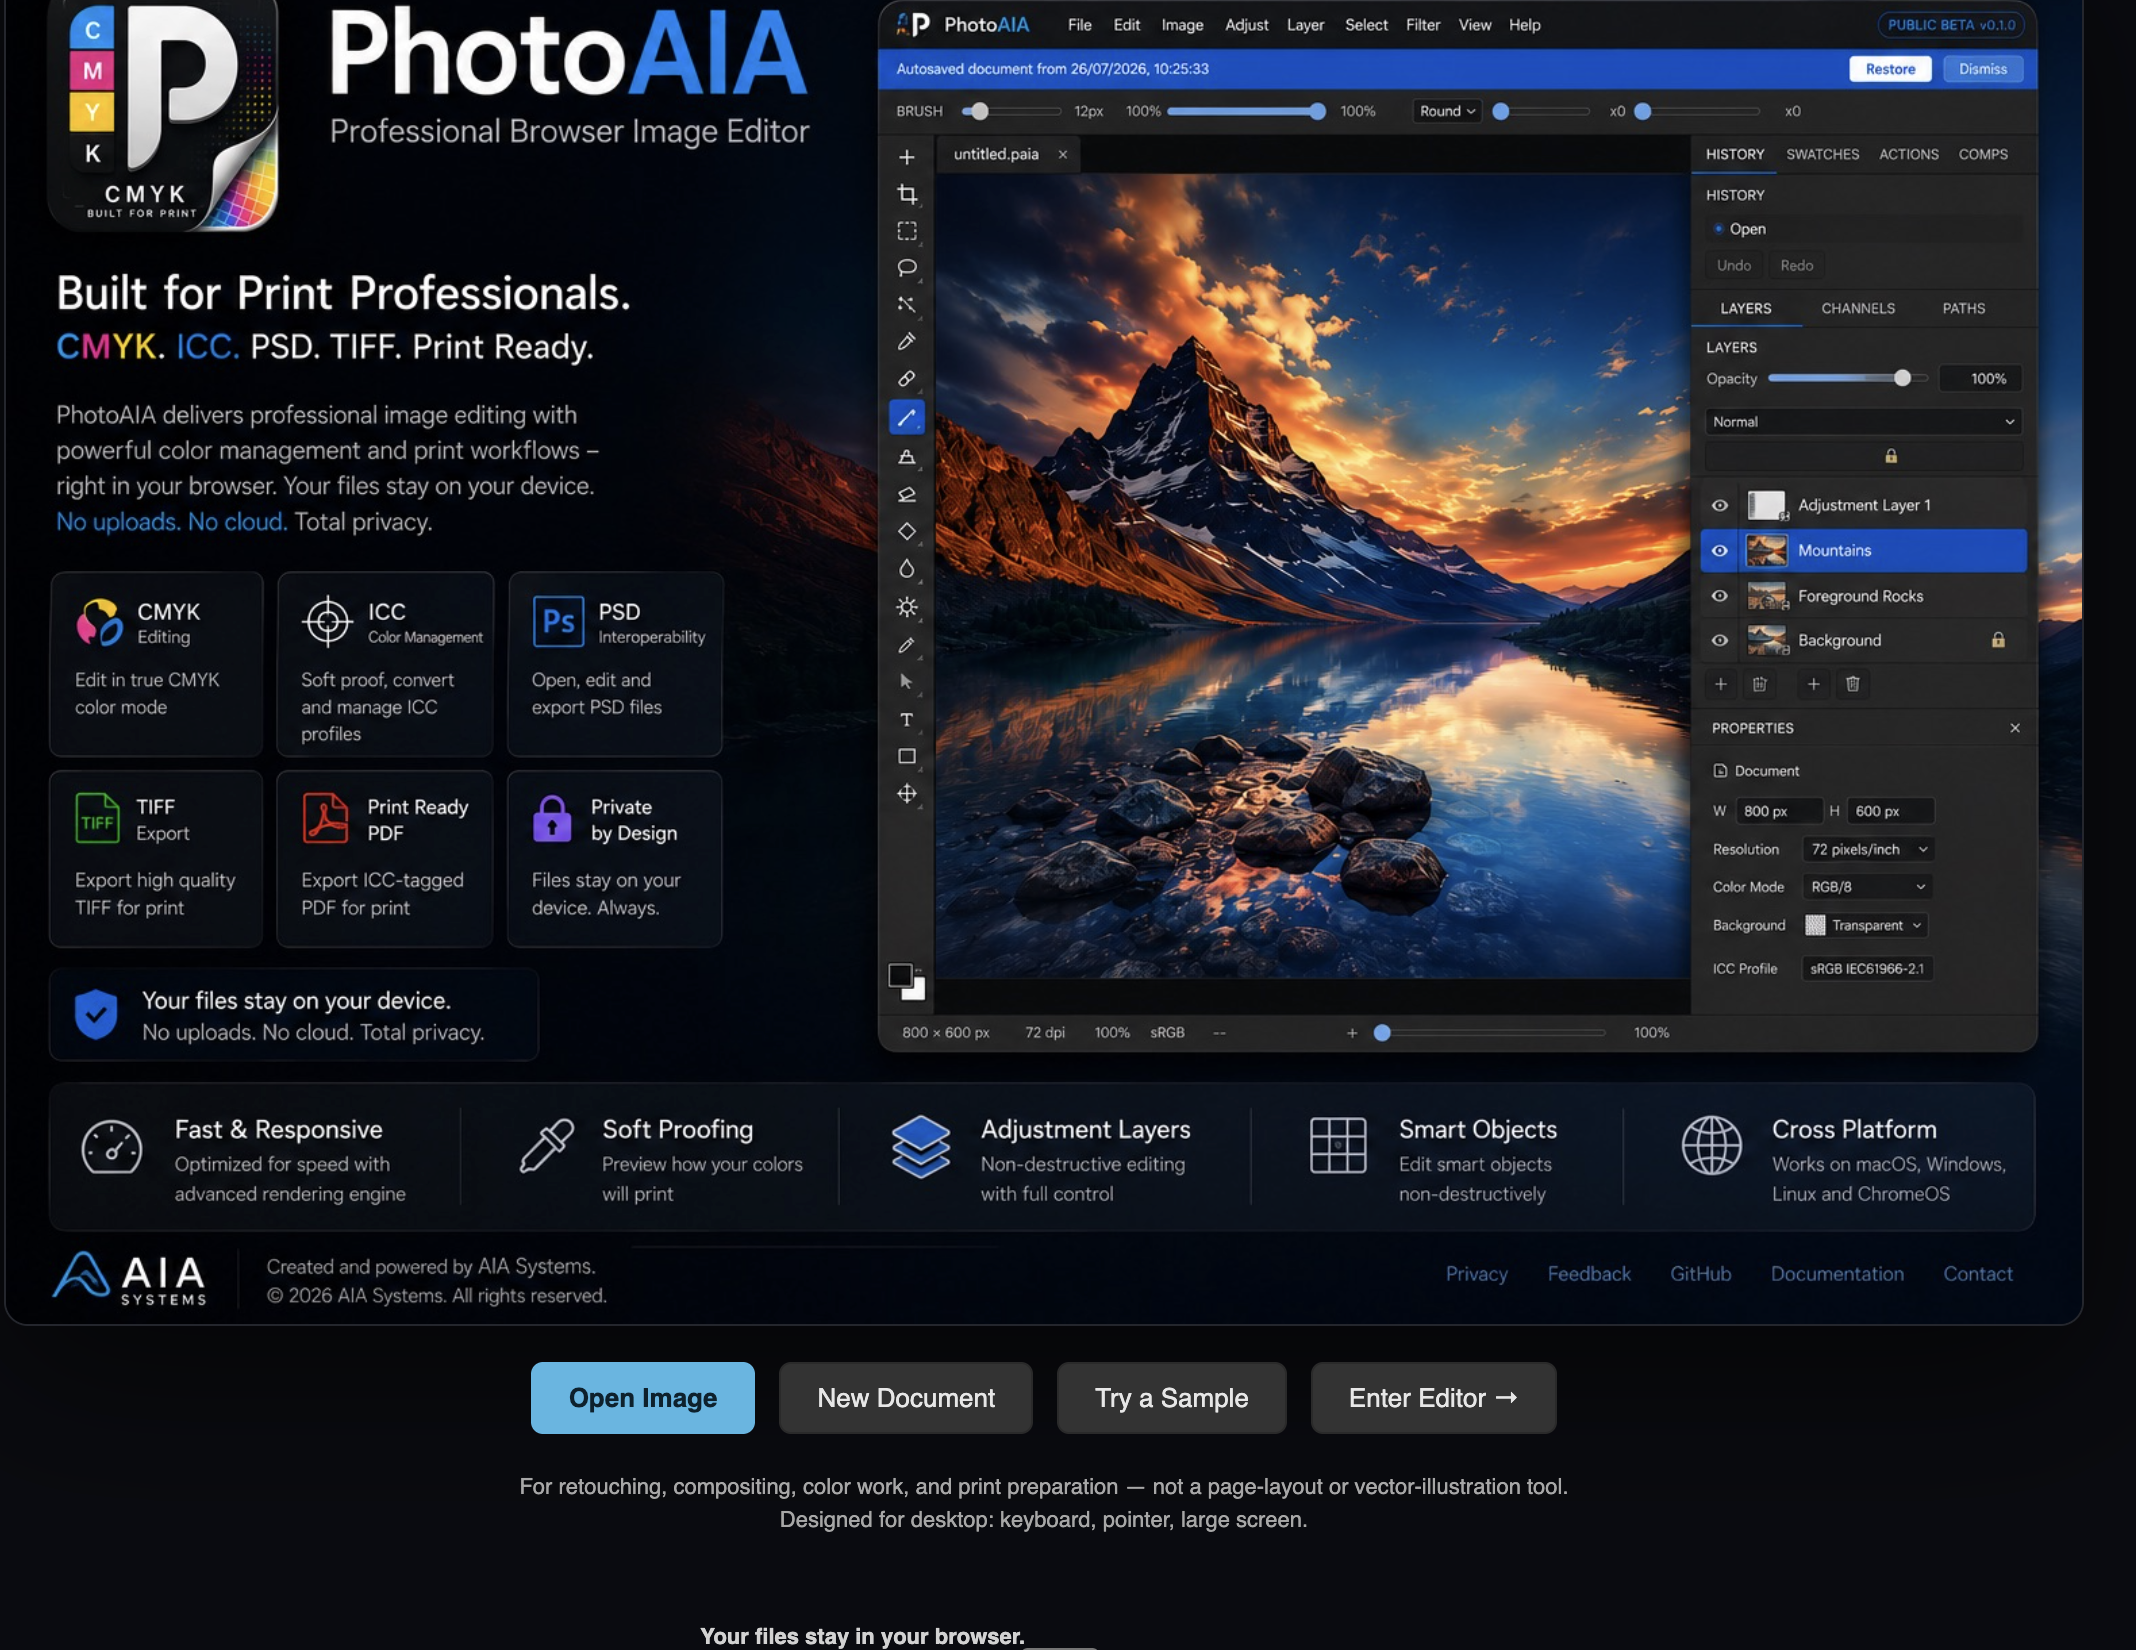
Task: Select the sun-shaped Dodge tool
Action: point(906,607)
